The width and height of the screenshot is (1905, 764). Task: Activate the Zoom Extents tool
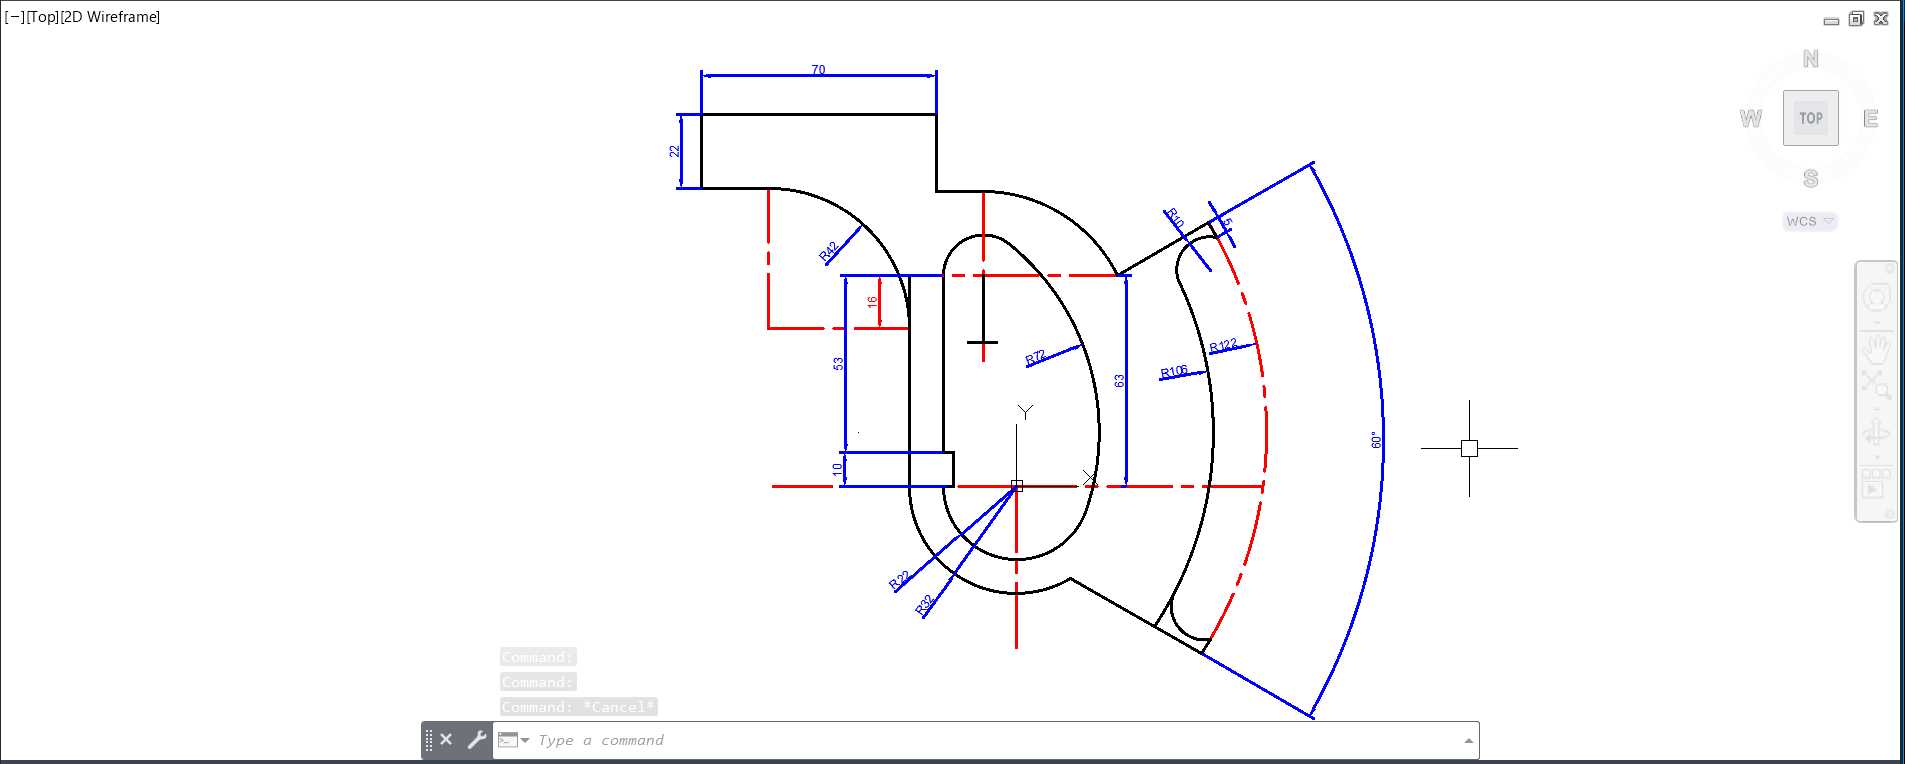1876,383
